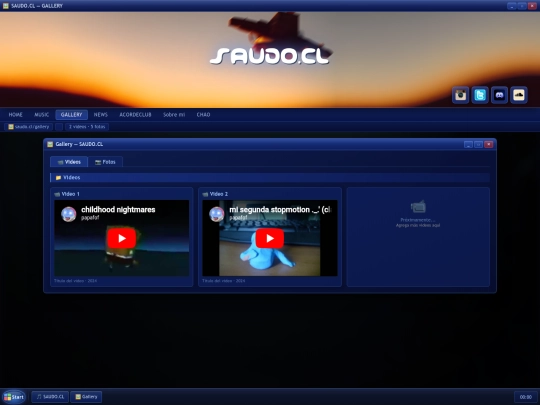Open the Twitter social icon
Image resolution: width=540 pixels, height=405 pixels.
(x=480, y=95)
